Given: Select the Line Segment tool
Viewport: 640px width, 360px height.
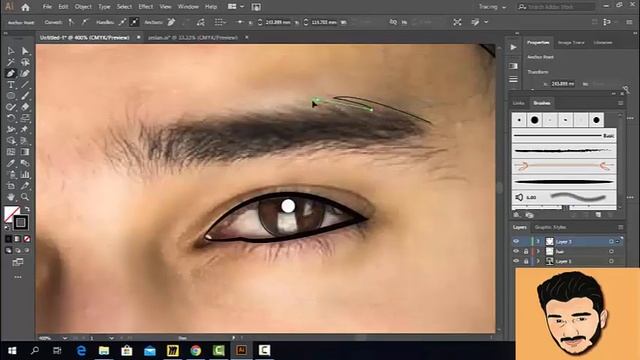Looking at the screenshot, I should pyautogui.click(x=25, y=85).
